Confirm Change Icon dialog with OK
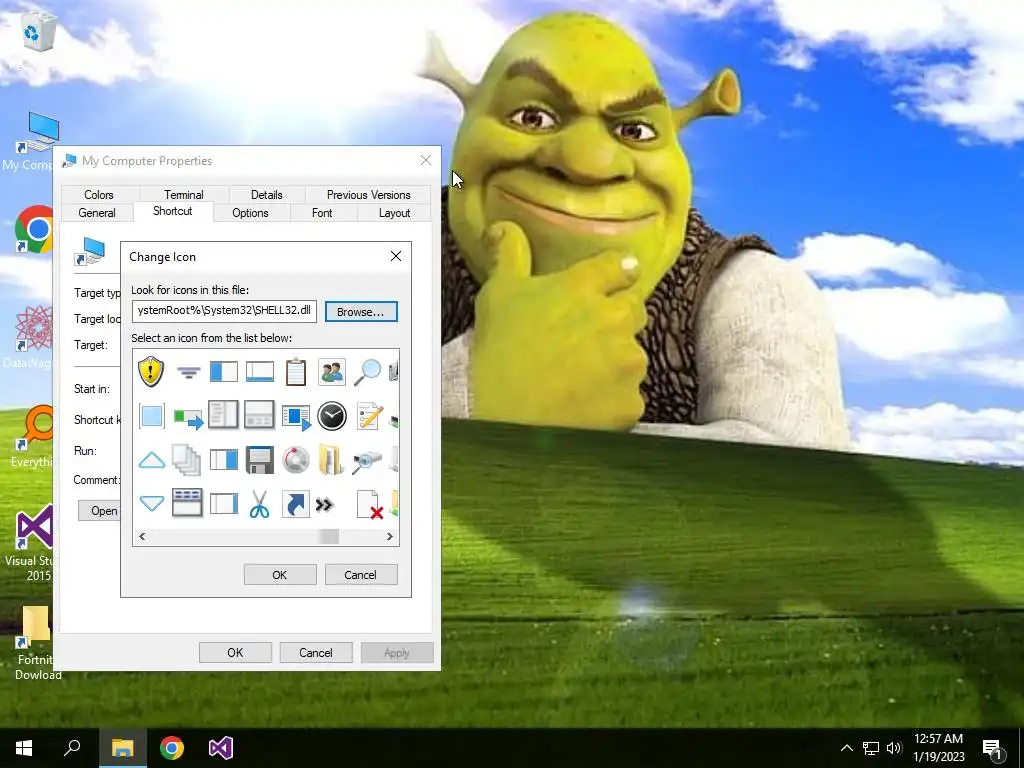Screen dimensions: 1024x768 280,575
